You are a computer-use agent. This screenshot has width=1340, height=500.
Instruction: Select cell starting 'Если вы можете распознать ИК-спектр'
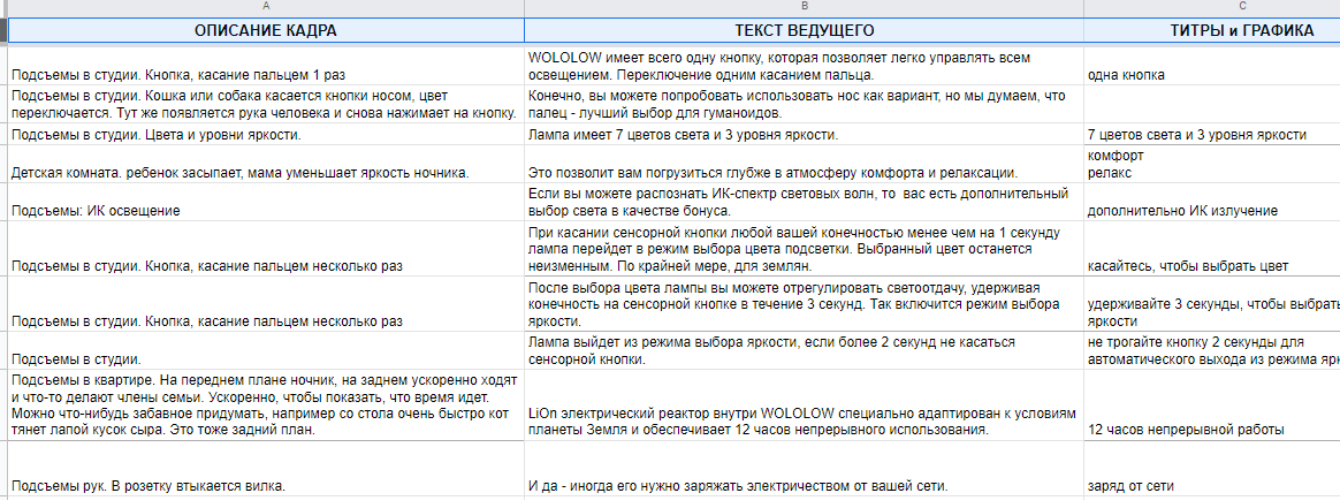804,202
